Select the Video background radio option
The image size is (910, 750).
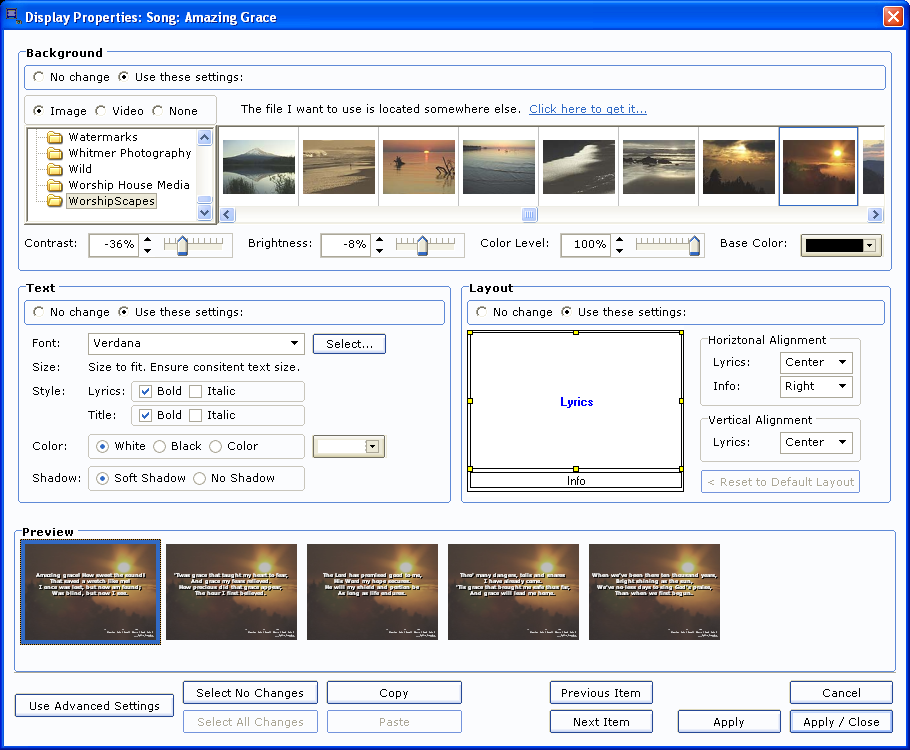point(102,111)
